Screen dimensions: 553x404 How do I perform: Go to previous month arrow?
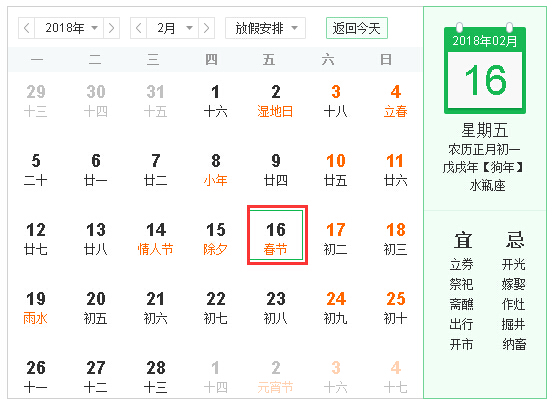click(x=139, y=28)
